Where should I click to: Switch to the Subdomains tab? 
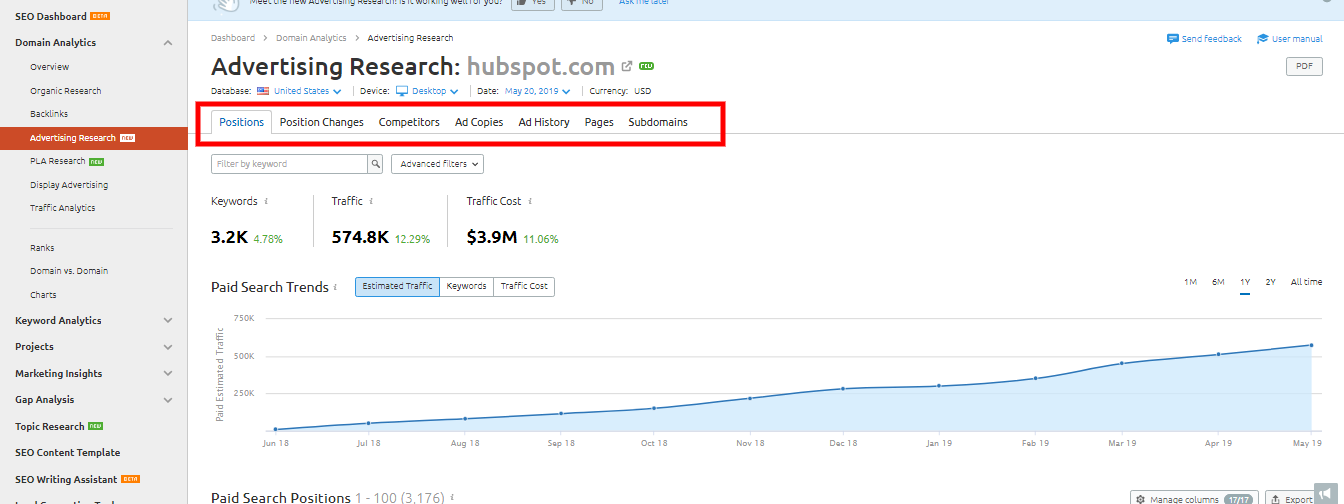pyautogui.click(x=658, y=122)
